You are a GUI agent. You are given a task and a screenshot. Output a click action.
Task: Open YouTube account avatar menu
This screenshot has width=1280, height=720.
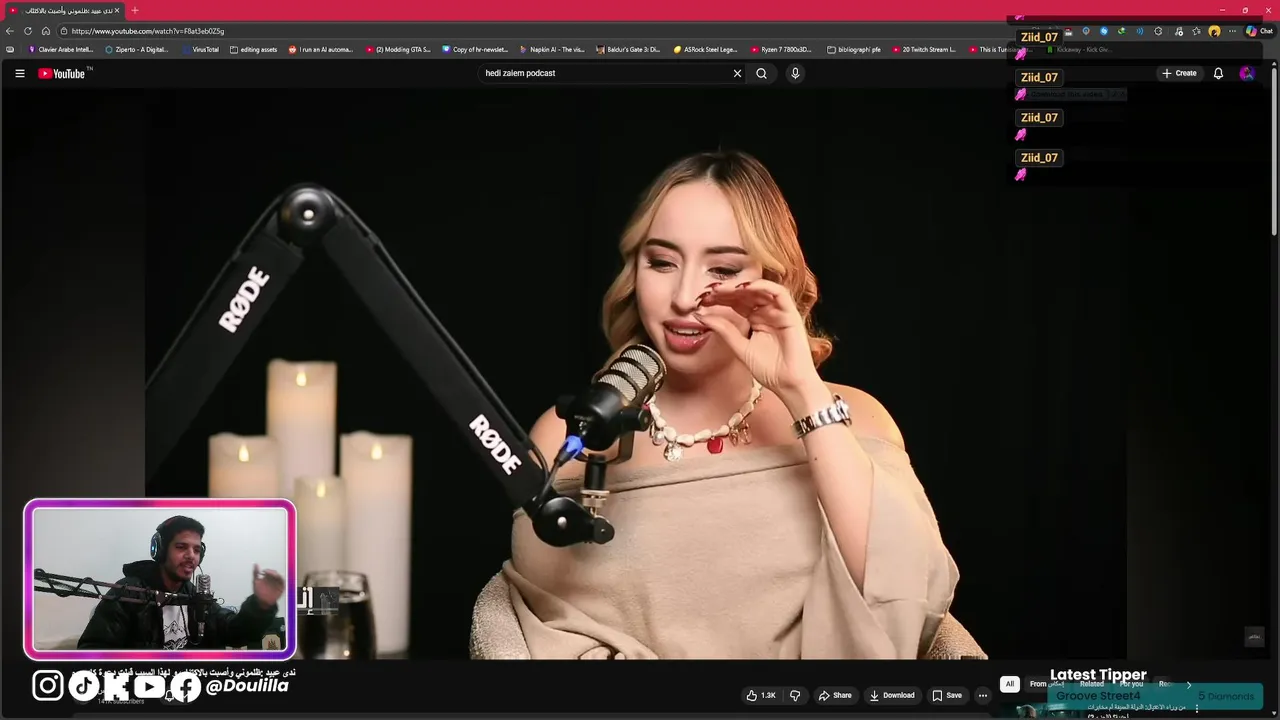(1246, 73)
